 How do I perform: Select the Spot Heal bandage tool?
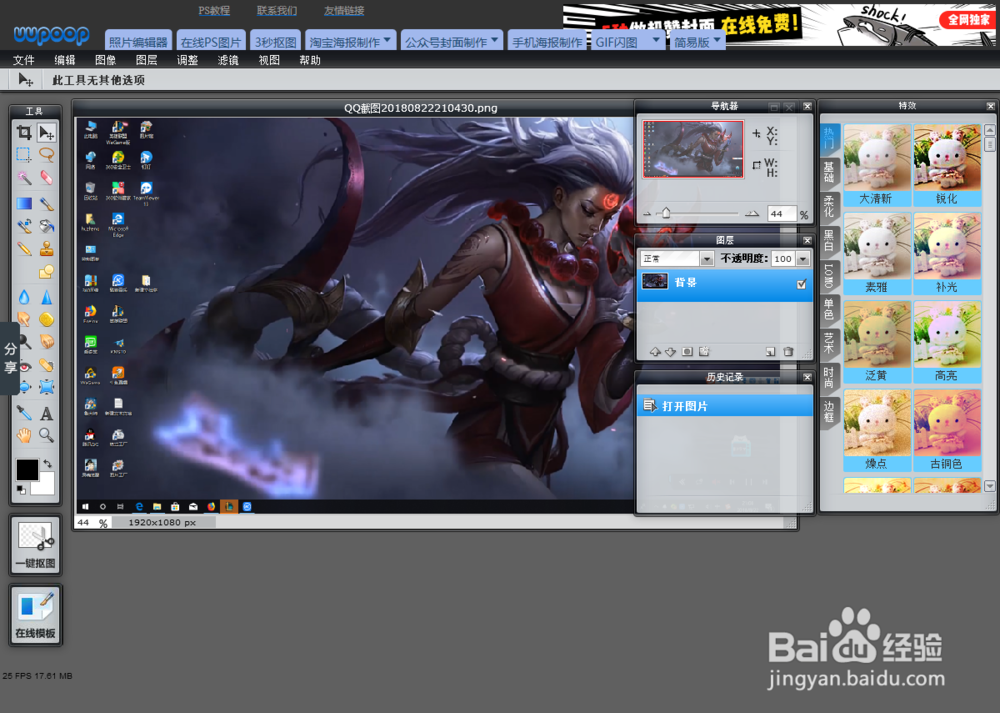point(47,365)
